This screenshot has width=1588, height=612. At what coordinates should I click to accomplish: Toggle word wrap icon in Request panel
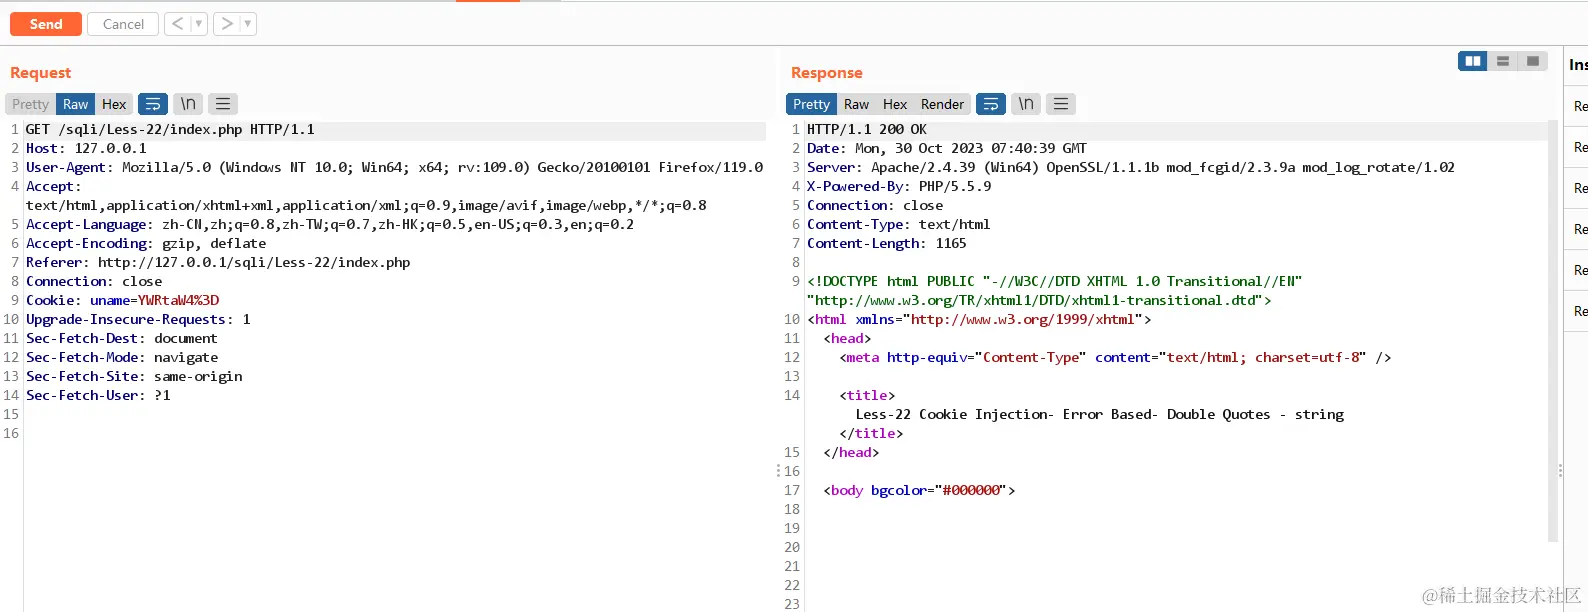153,104
